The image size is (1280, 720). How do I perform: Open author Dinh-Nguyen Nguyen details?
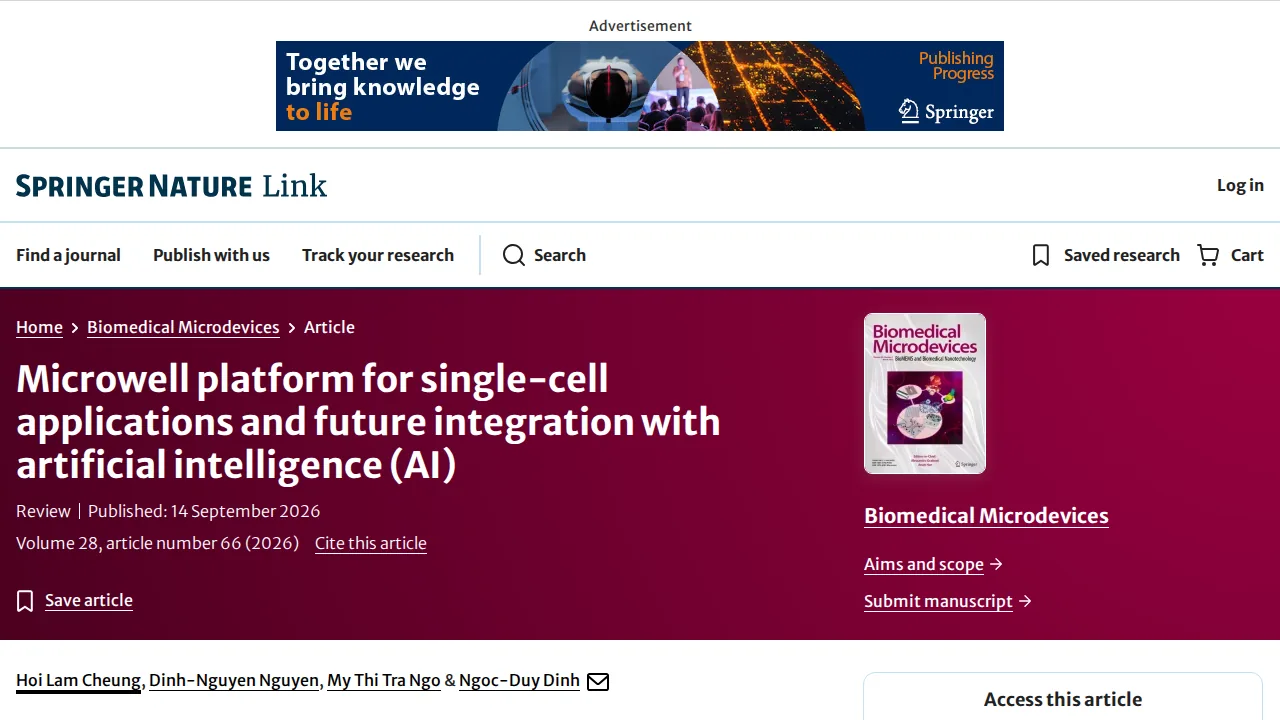pos(234,680)
